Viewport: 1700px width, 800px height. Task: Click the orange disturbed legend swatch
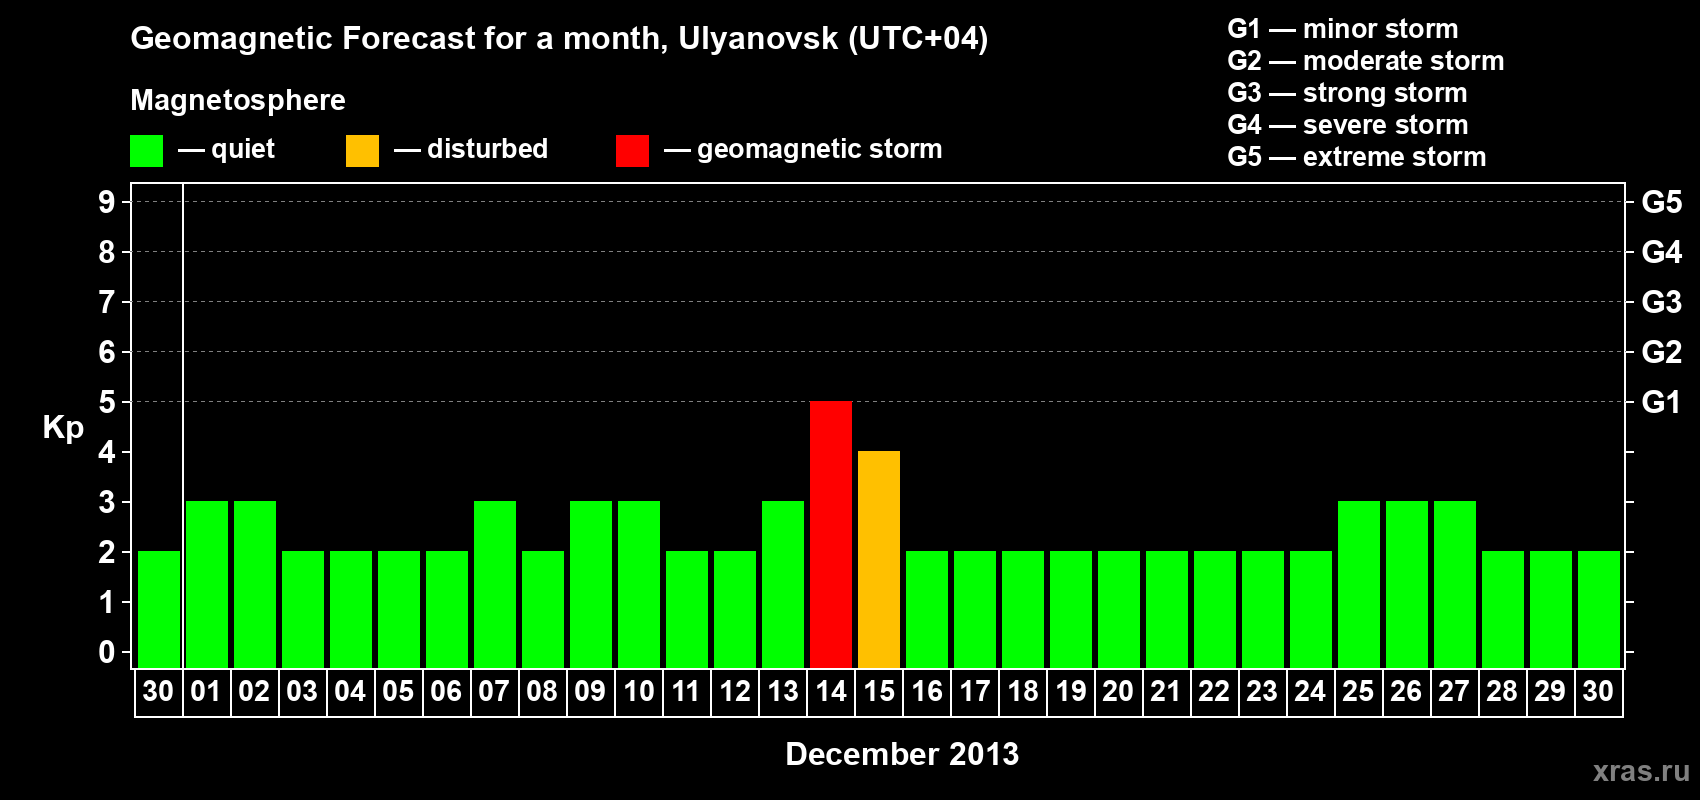(362, 151)
